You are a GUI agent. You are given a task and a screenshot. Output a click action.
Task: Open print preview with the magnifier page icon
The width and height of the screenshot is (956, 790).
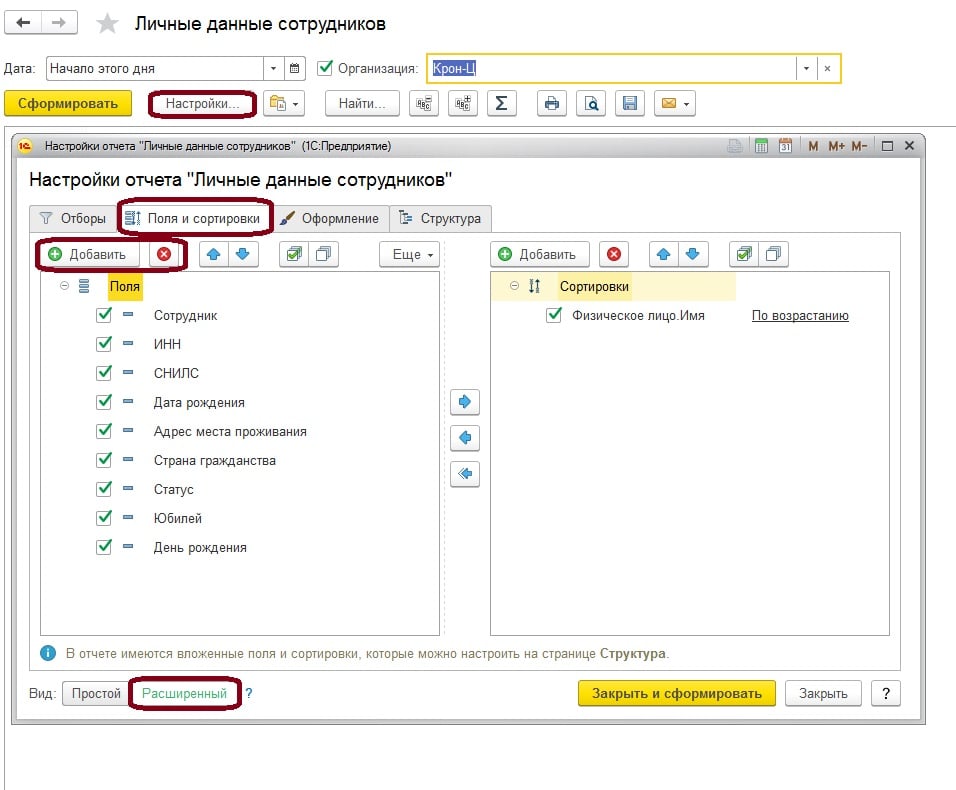coord(591,104)
